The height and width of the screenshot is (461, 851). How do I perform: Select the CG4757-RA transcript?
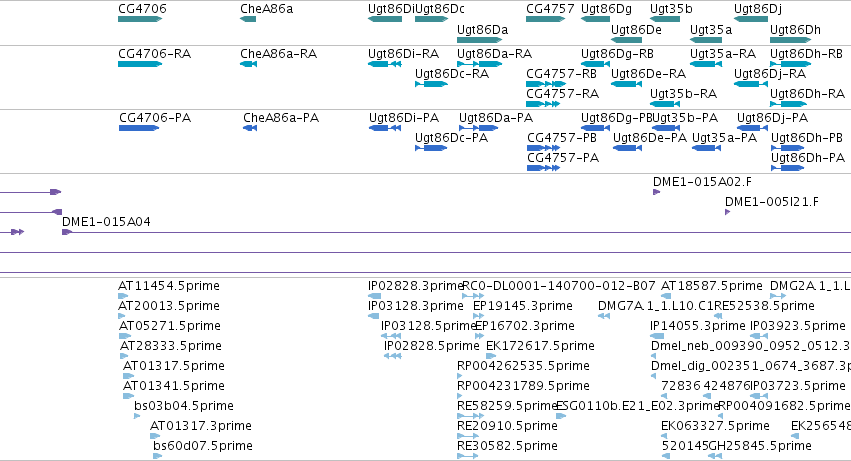[x=543, y=104]
